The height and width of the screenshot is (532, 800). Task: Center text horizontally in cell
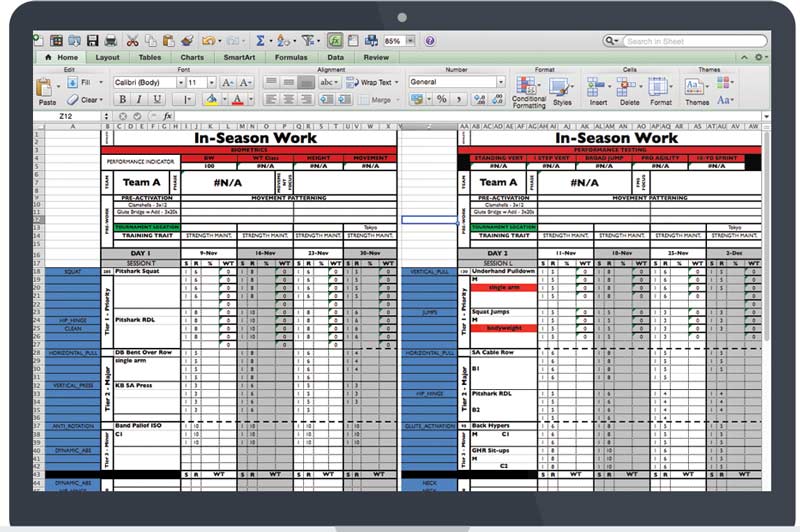[288, 99]
